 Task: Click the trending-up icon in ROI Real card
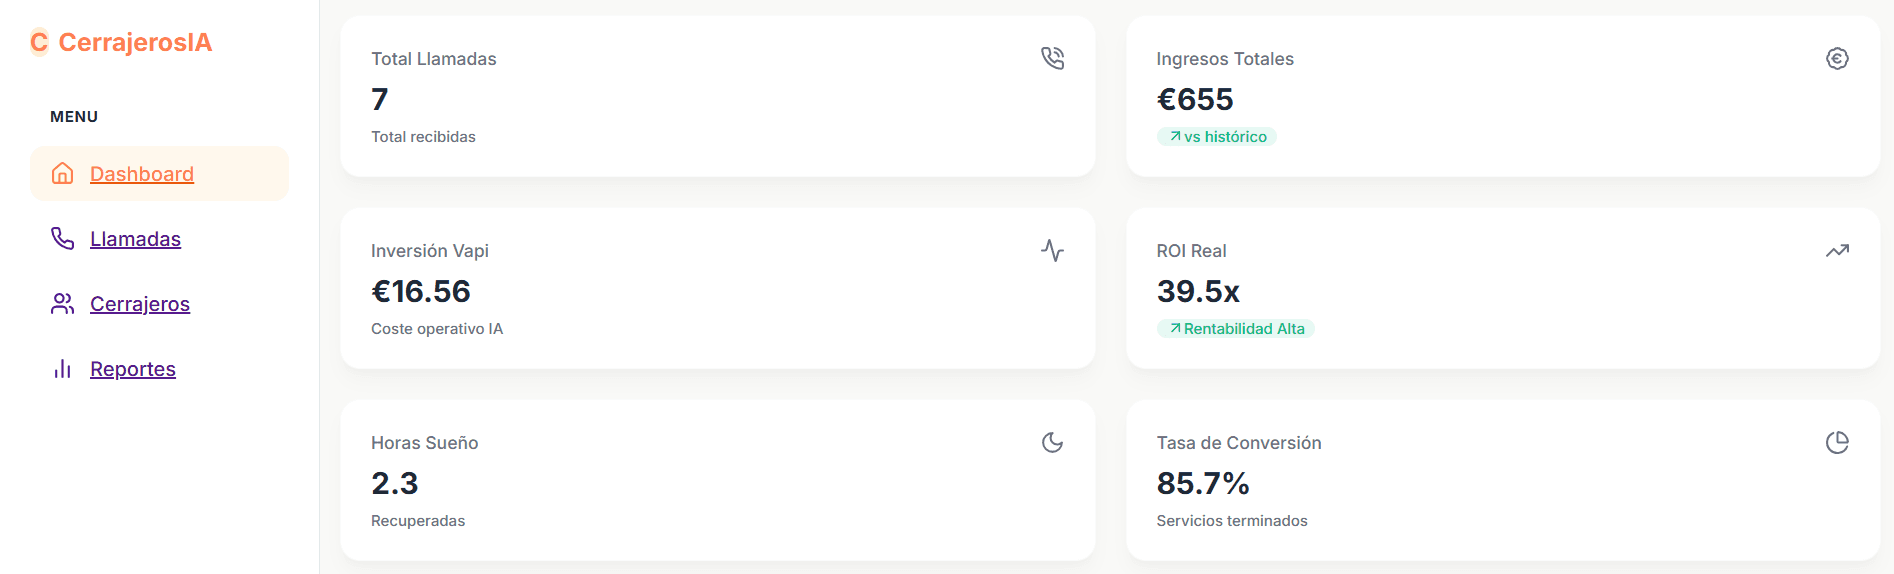pyautogui.click(x=1837, y=250)
